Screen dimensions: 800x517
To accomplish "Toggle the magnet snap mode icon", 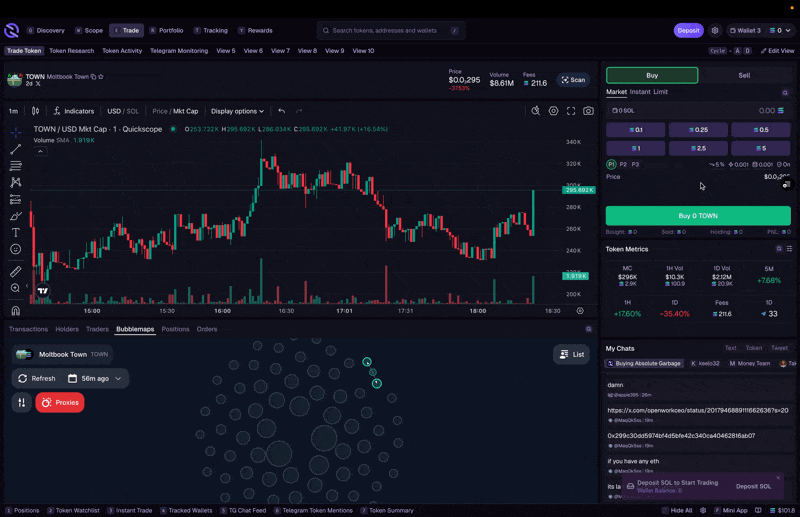I will tap(16, 310).
